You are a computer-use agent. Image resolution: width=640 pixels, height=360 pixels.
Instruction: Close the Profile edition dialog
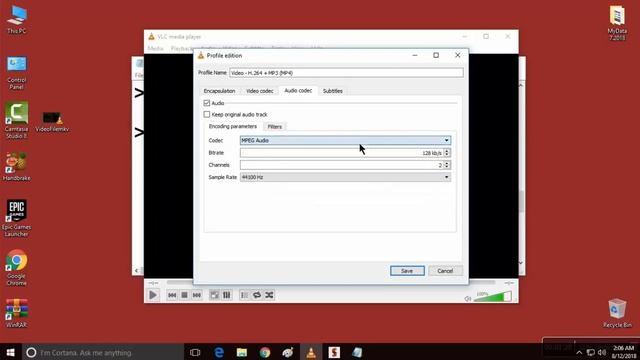[x=458, y=55]
